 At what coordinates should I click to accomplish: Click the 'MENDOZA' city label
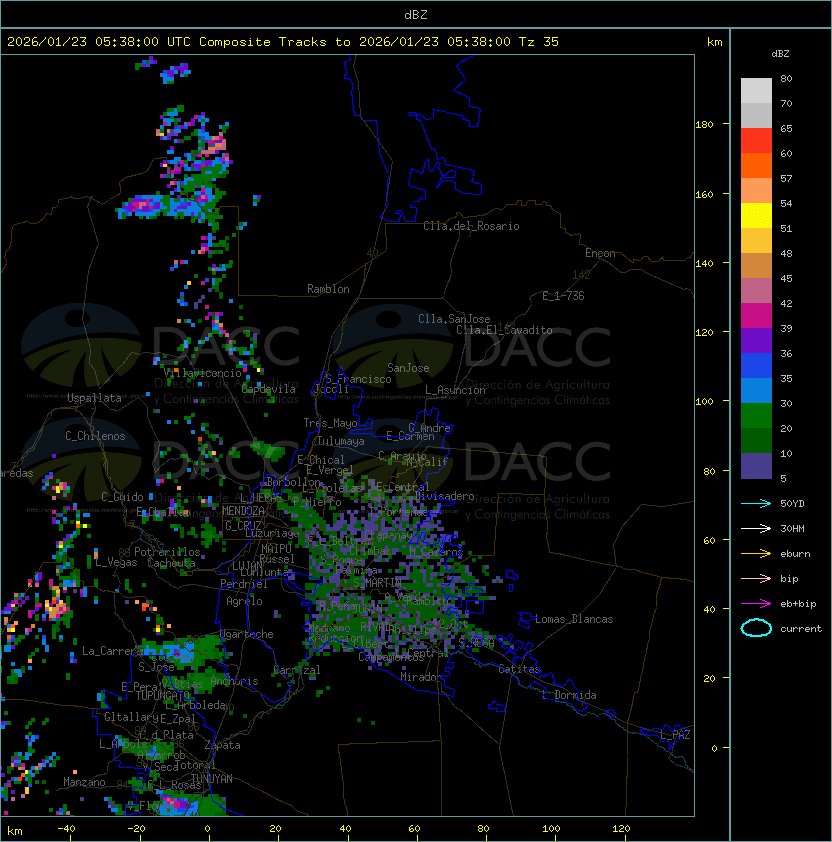243,511
